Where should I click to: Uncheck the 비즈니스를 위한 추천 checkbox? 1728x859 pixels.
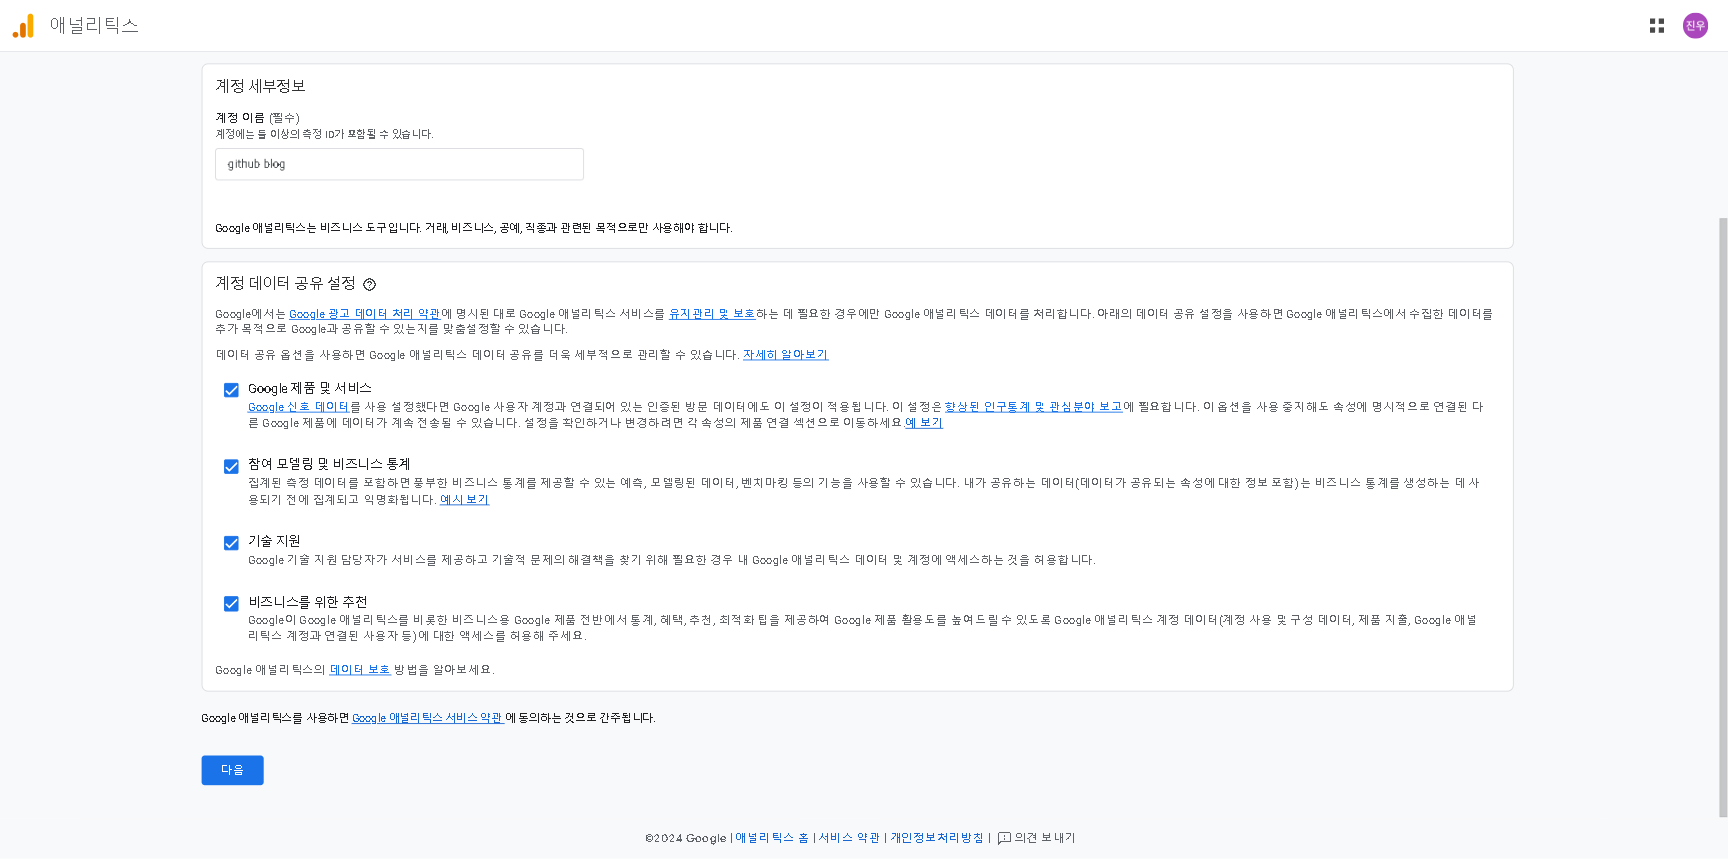coord(231,604)
